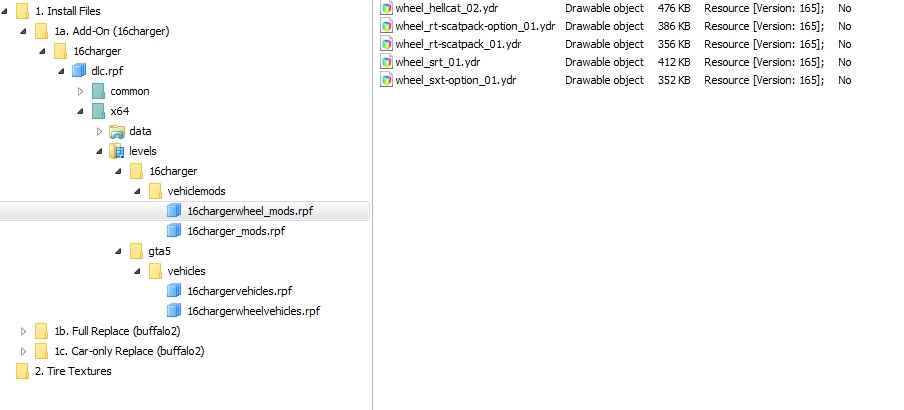Click the x64 folder icon
This screenshot has width=904, height=410.
coord(98,111)
